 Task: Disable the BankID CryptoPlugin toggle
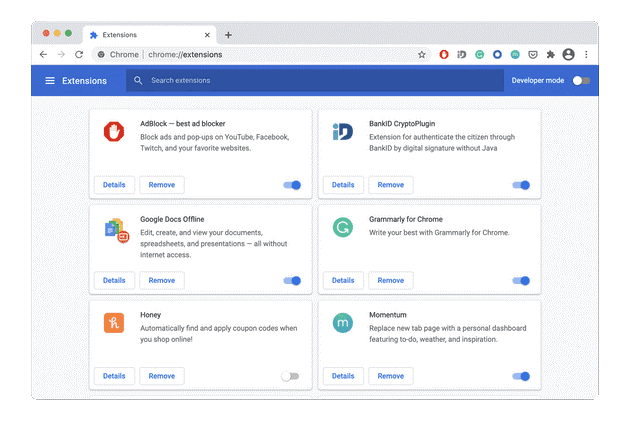521,185
